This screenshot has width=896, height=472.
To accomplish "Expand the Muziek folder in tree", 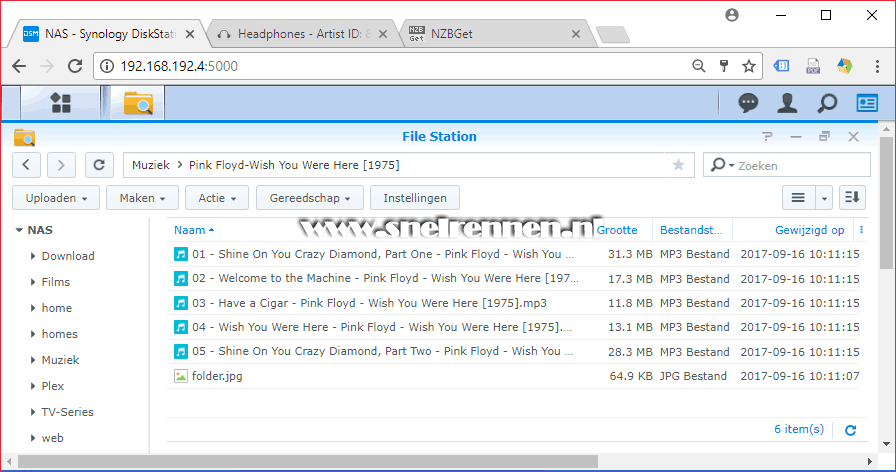I will pos(33,360).
